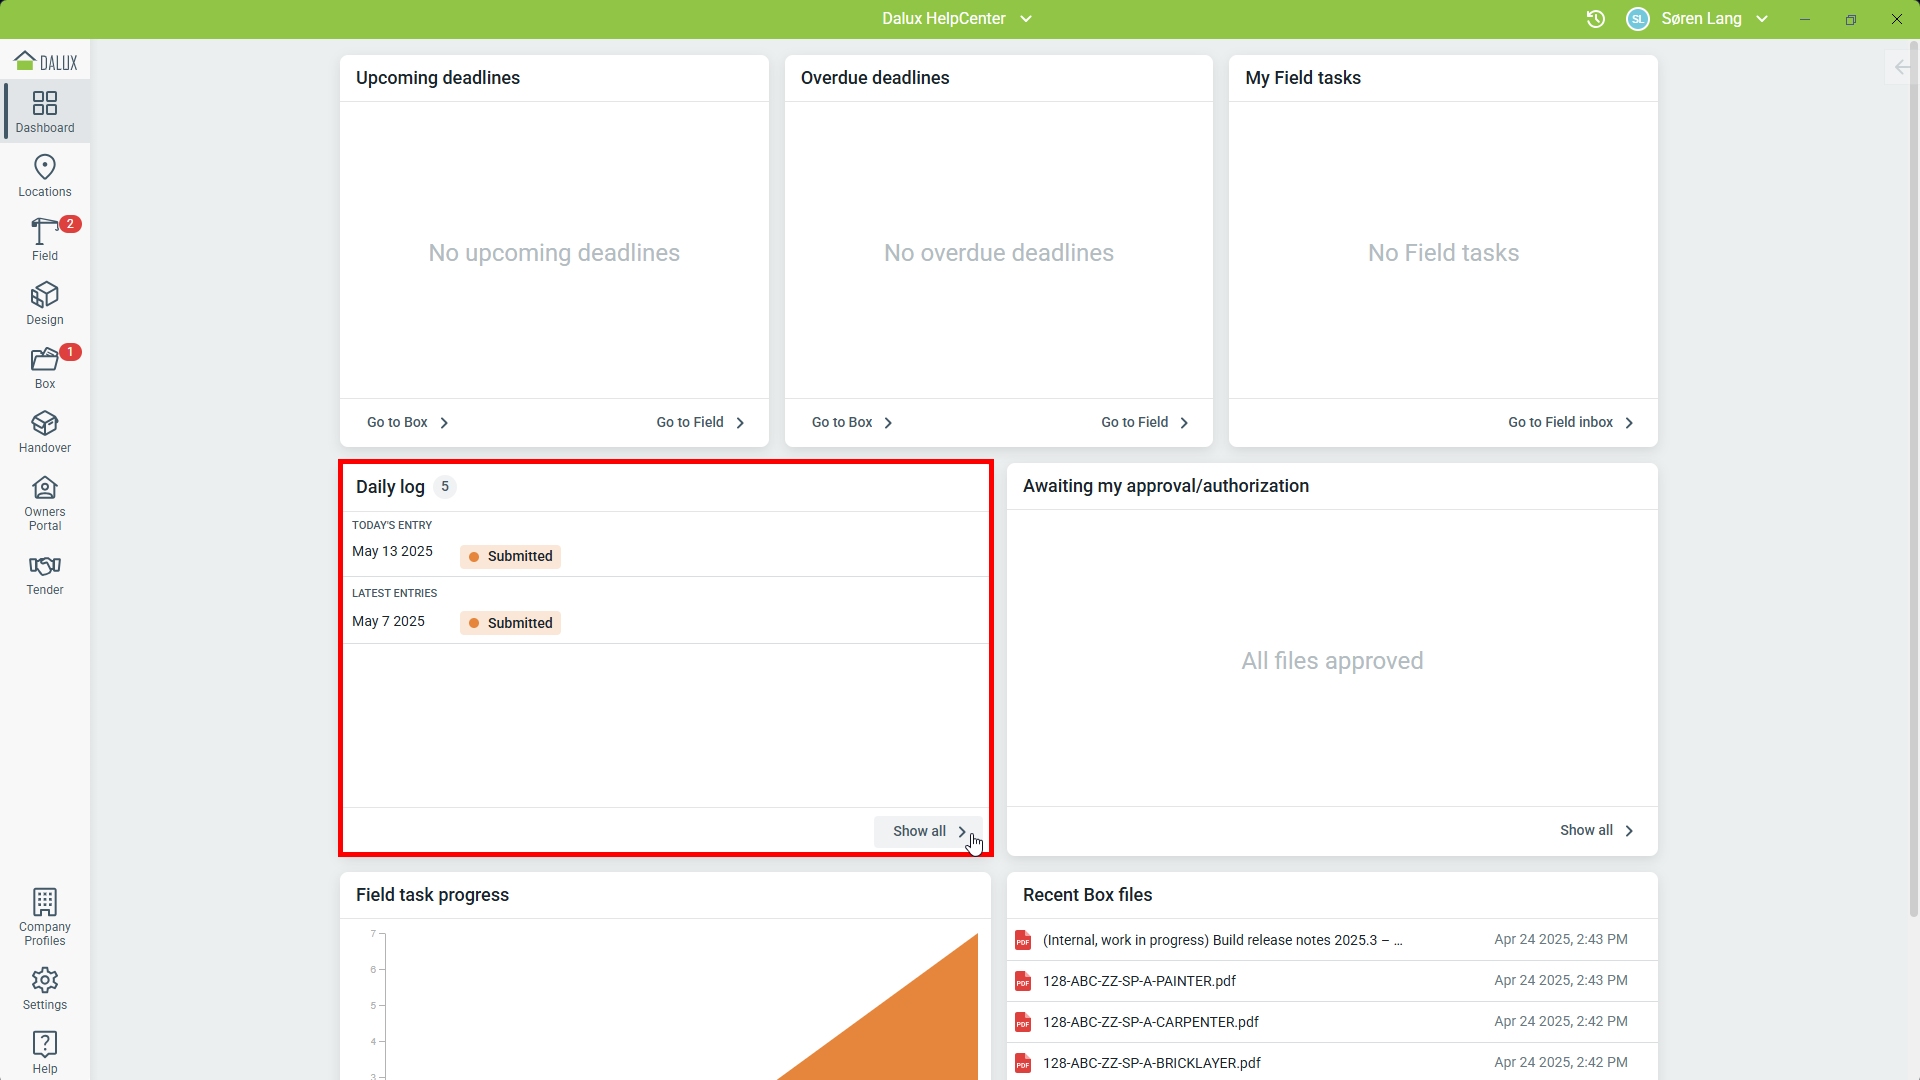Open the Help menu item
Viewport: 1920px width, 1080px height.
pos(45,1052)
